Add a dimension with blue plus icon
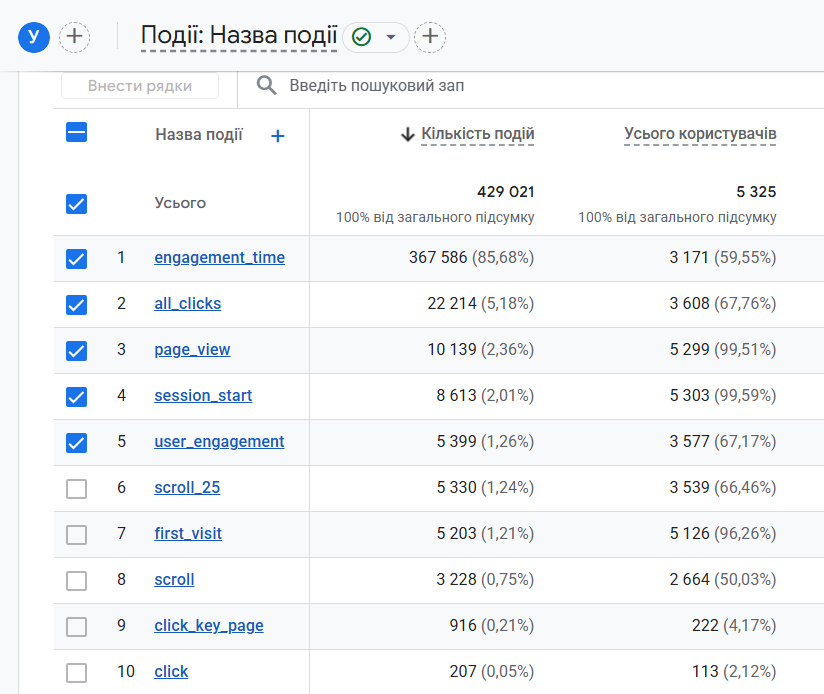 (x=277, y=136)
